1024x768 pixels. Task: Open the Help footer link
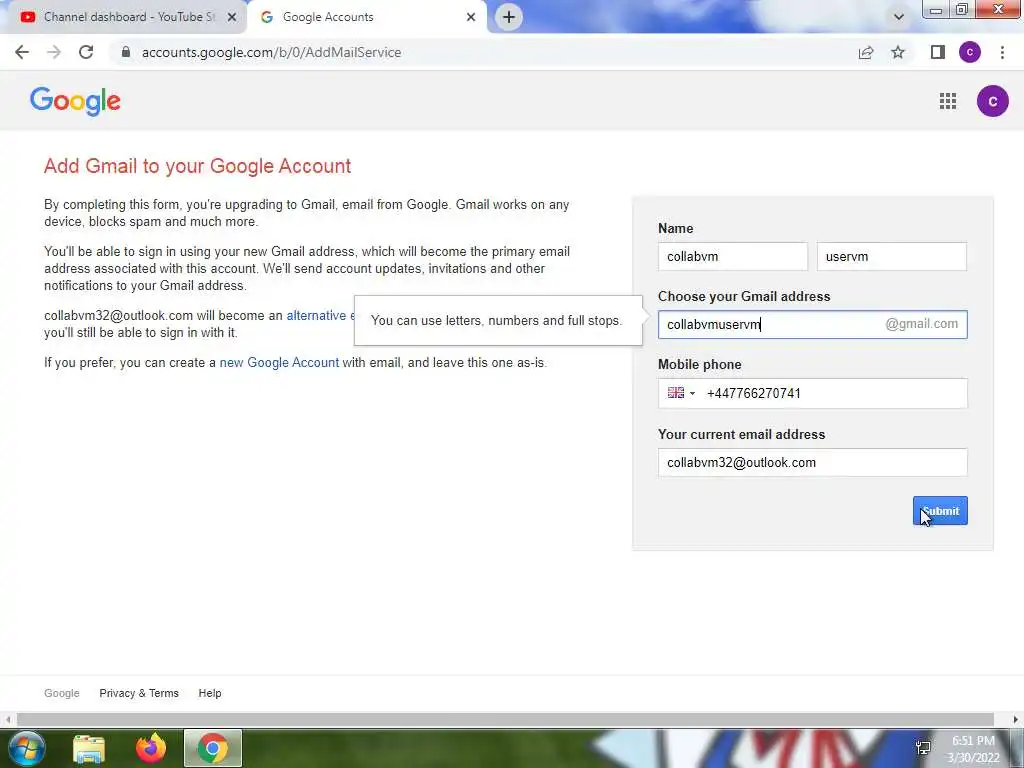coord(210,693)
